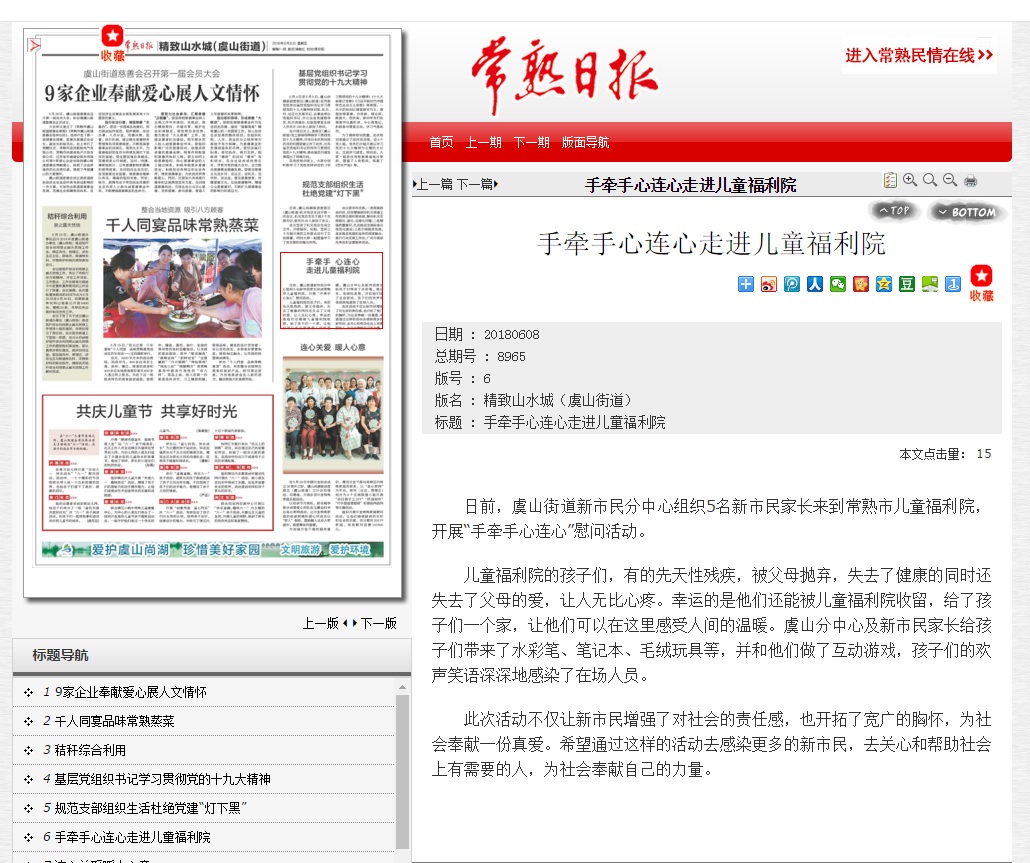This screenshot has height=863, width=1030.
Task: Open the blue plus more-share icon
Action: 746,284
